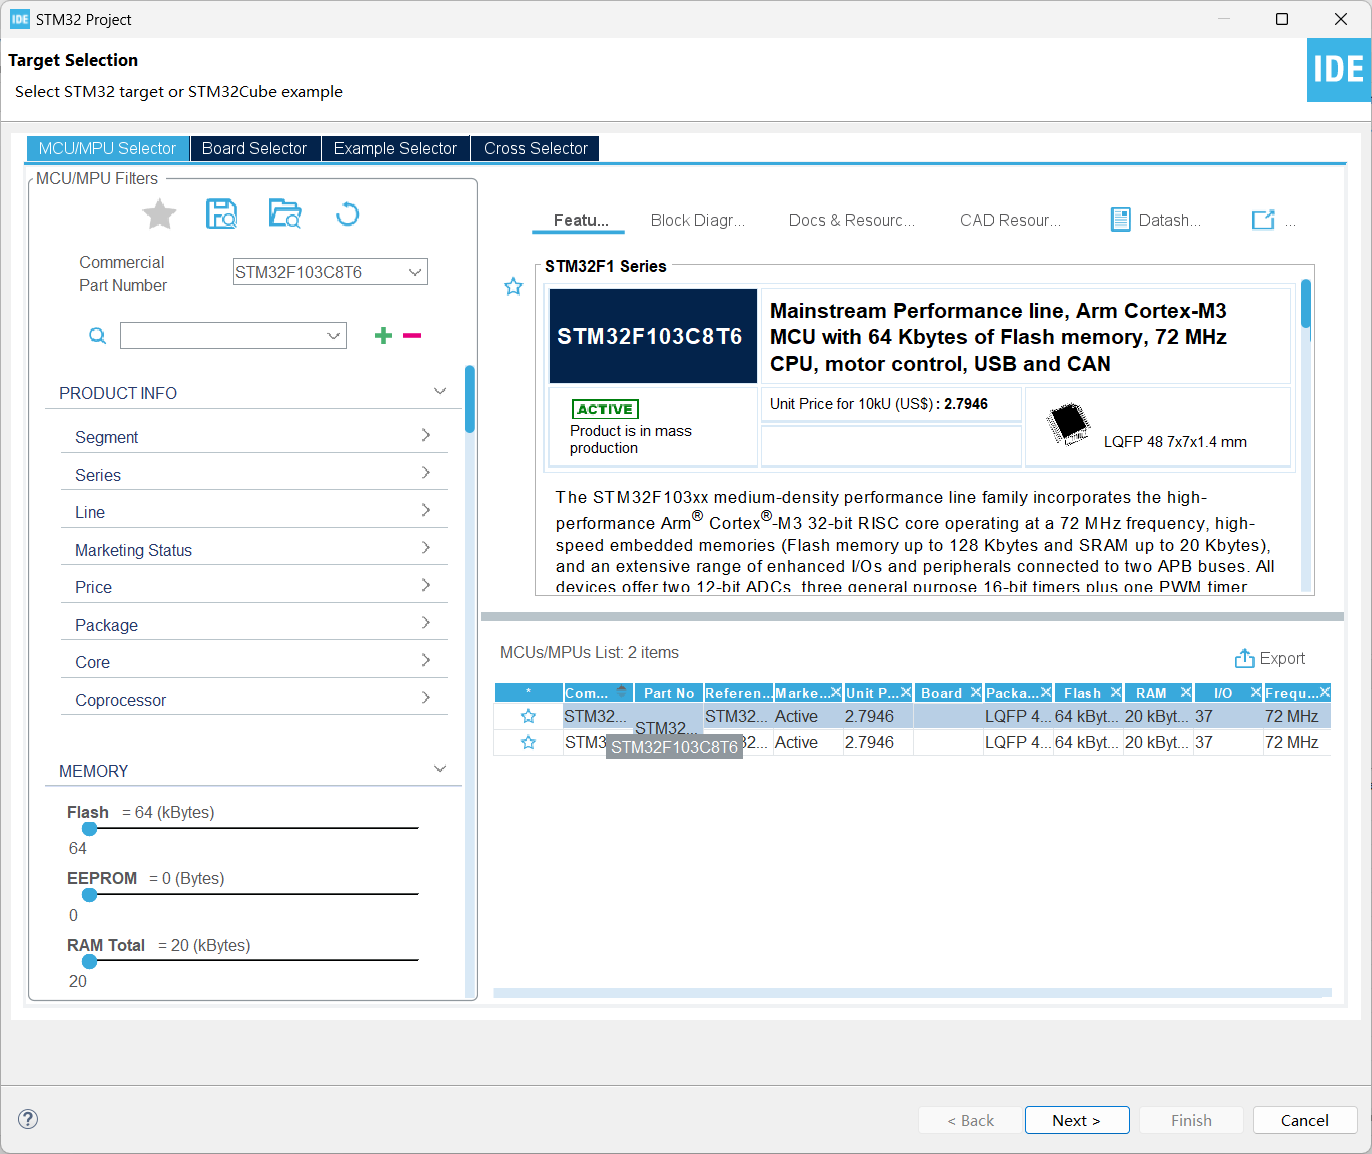Export the MCUs/MPUs list
Viewport: 1372px width, 1154px height.
click(1270, 658)
